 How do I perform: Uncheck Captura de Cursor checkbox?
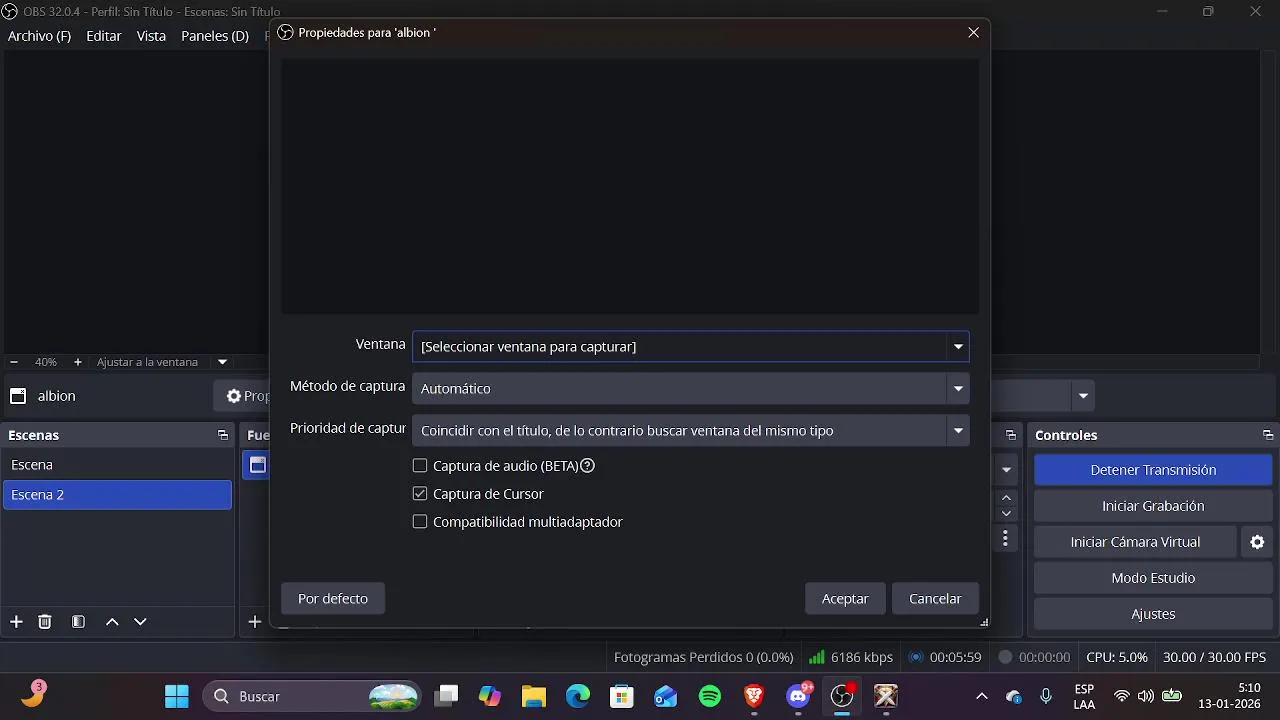click(x=420, y=494)
